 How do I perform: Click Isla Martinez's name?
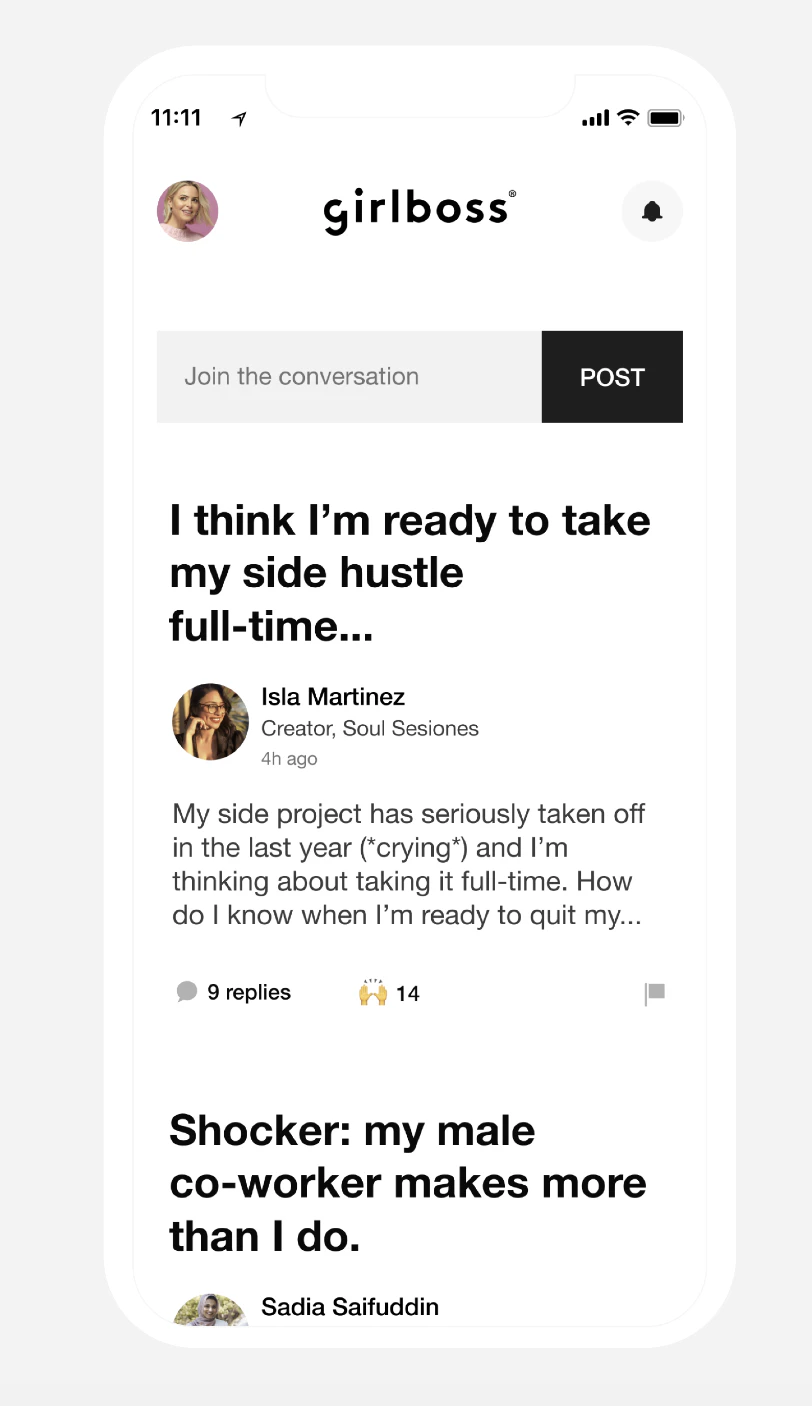click(x=332, y=697)
